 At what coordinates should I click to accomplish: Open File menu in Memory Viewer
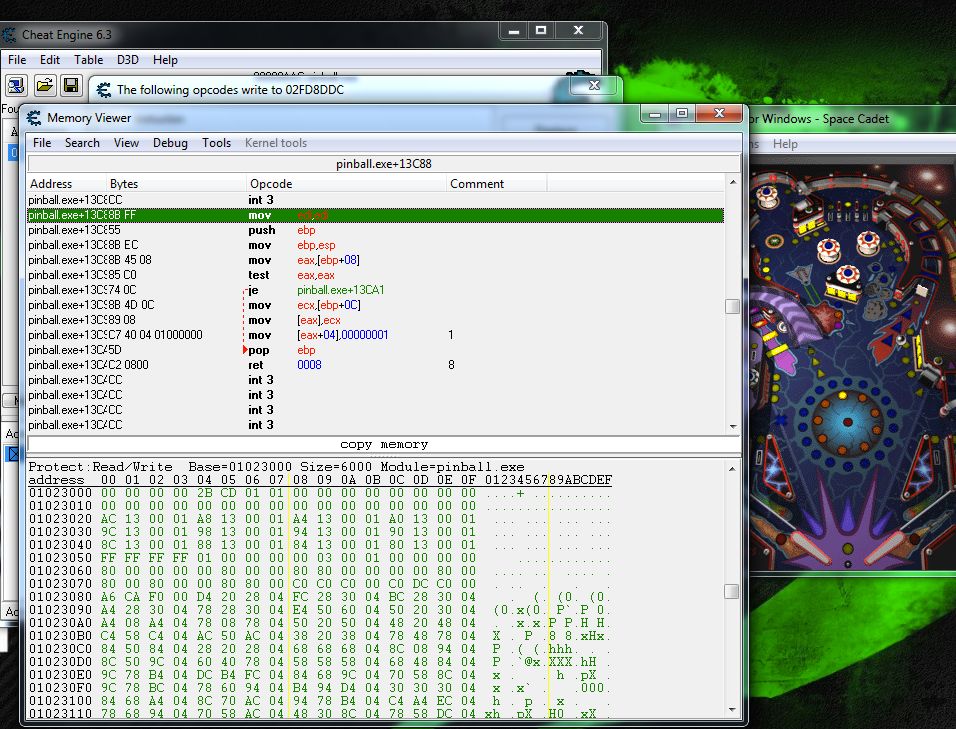pos(42,143)
